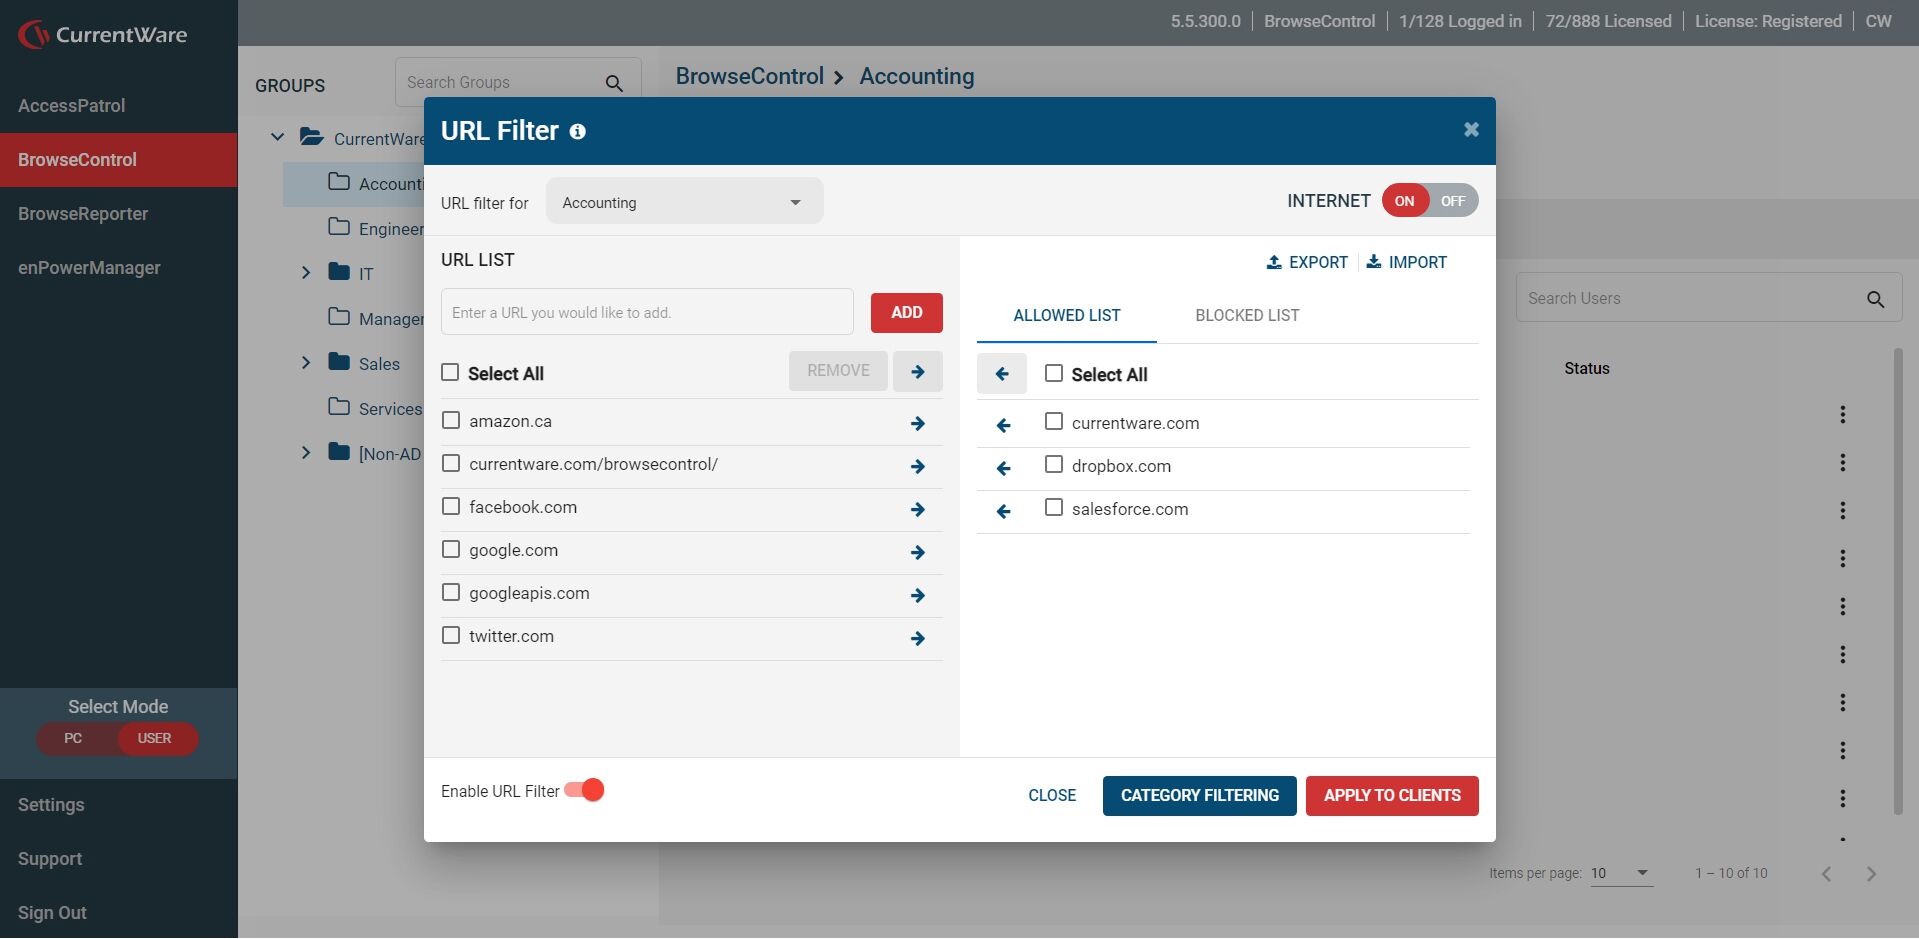1919x939 pixels.
Task: Click the right arrow next to facebook.com
Action: 917,510
